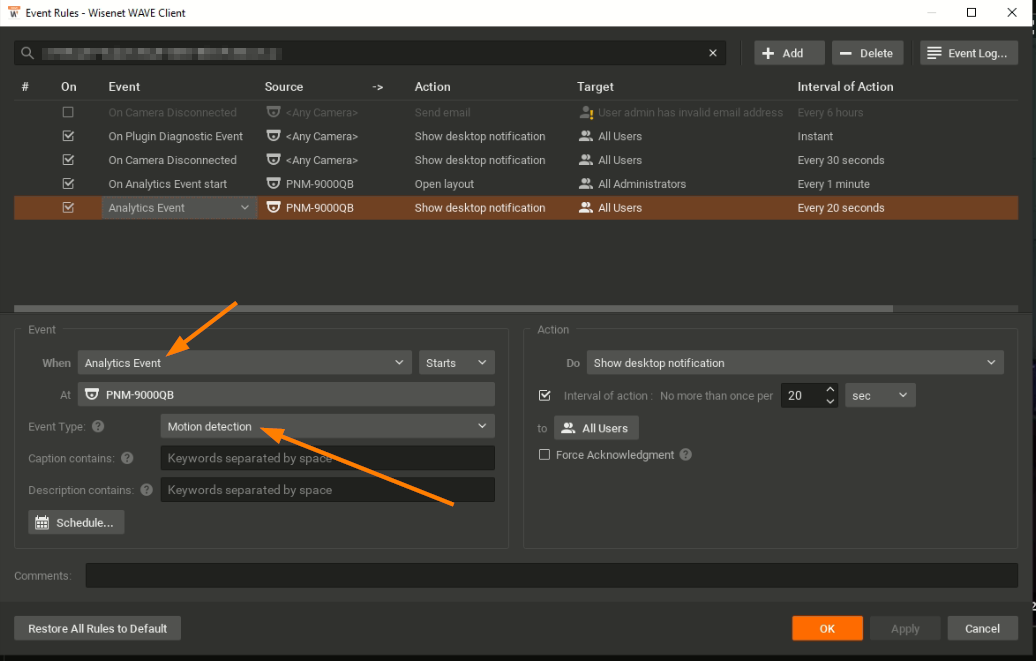Select the Open layout action cell

(444, 184)
